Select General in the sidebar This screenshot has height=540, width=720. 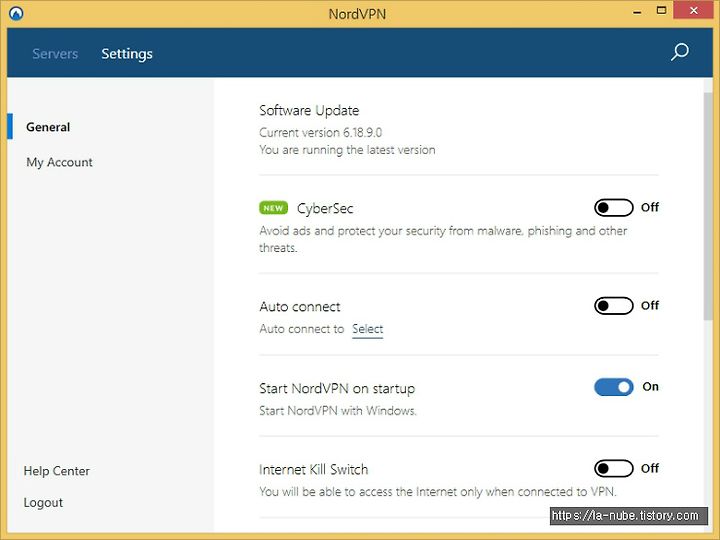coord(48,127)
